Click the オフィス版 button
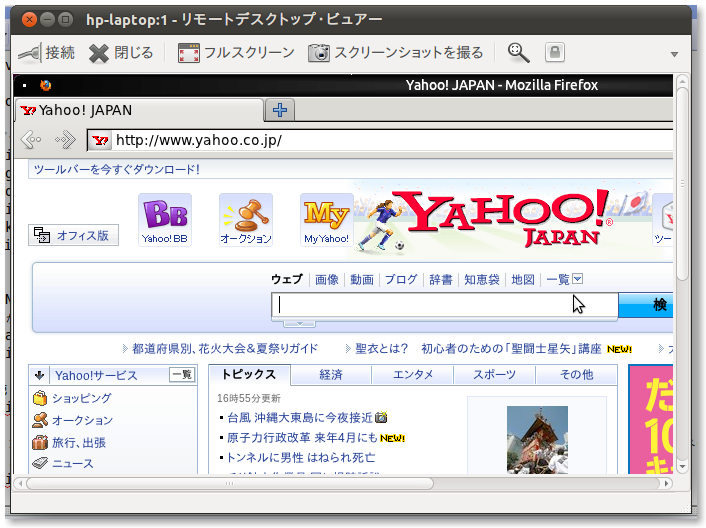Image resolution: width=706 pixels, height=528 pixels. (73, 235)
